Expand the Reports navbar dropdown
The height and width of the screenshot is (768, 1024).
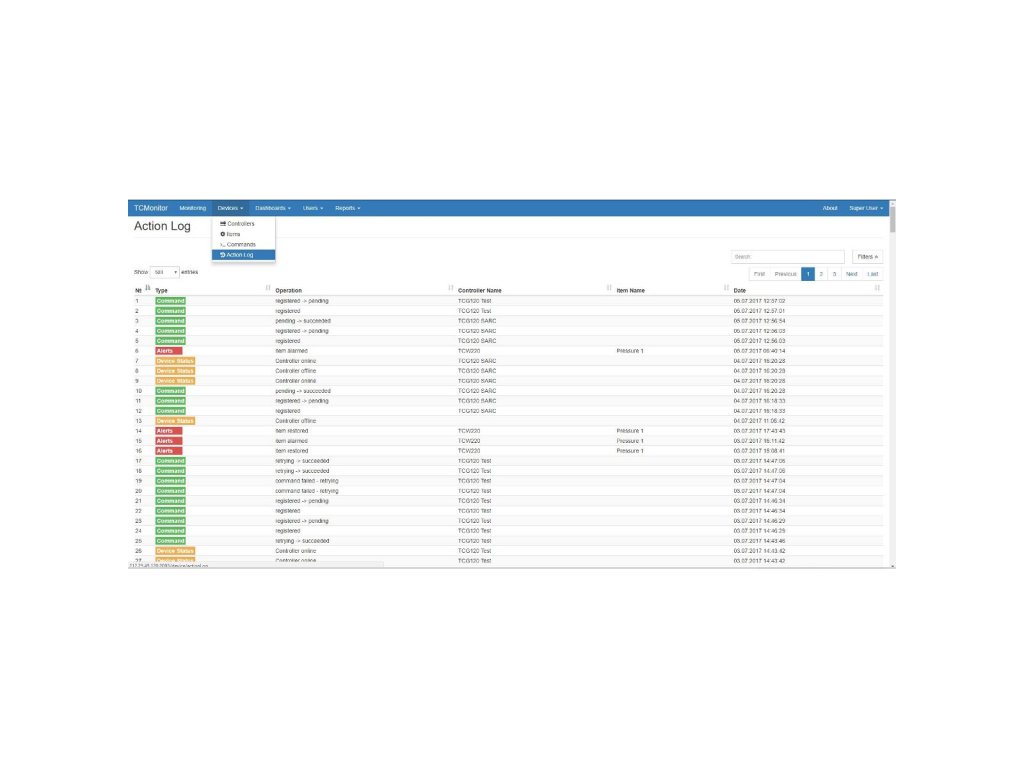(347, 208)
